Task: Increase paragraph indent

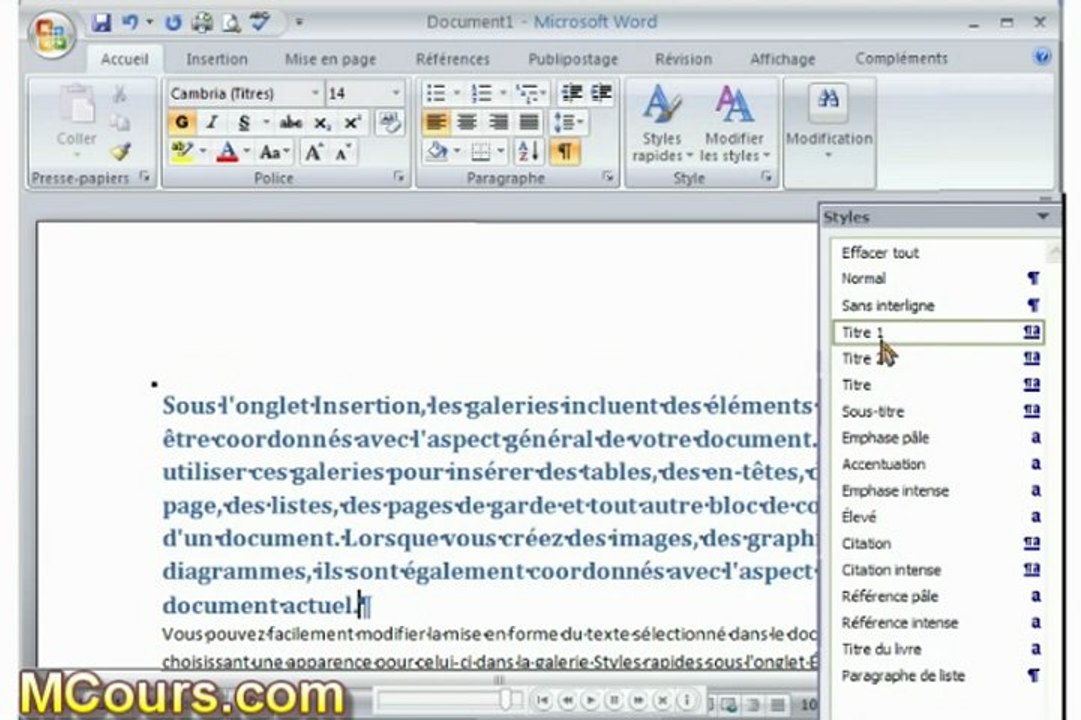Action: pyautogui.click(x=601, y=92)
